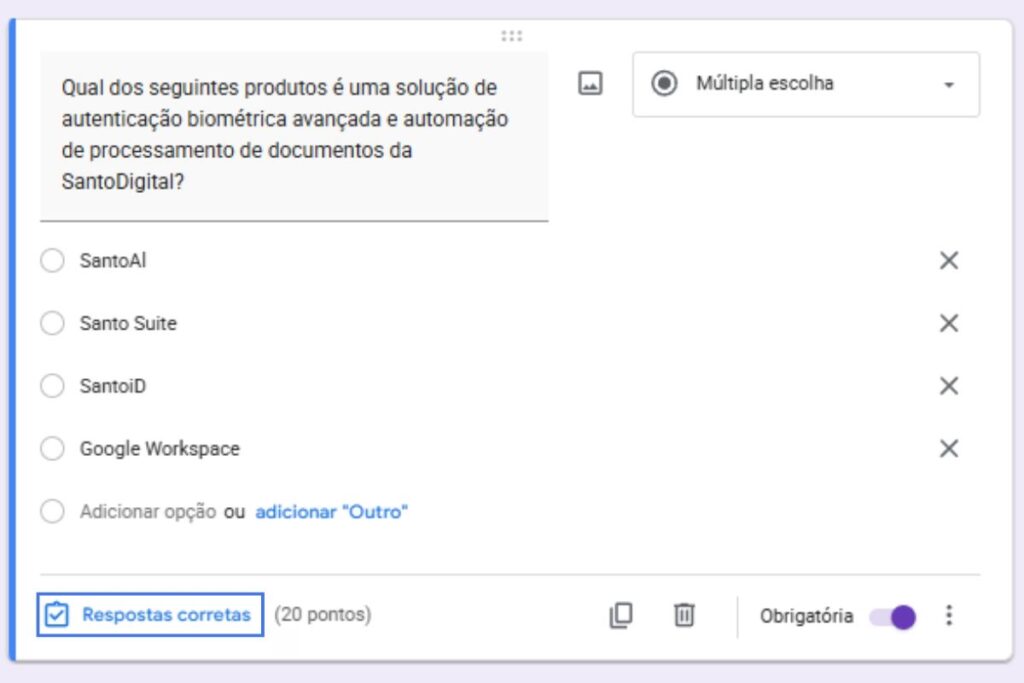Click the question drag handle dots

click(x=512, y=35)
